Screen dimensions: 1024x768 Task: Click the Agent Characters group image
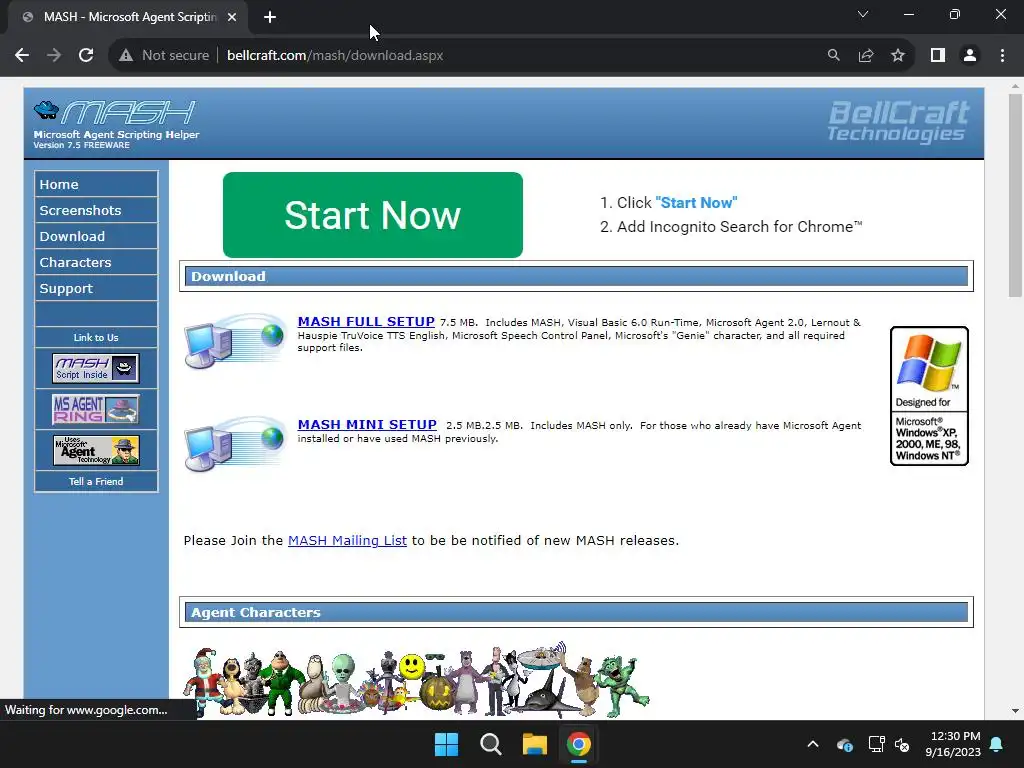pyautogui.click(x=417, y=679)
